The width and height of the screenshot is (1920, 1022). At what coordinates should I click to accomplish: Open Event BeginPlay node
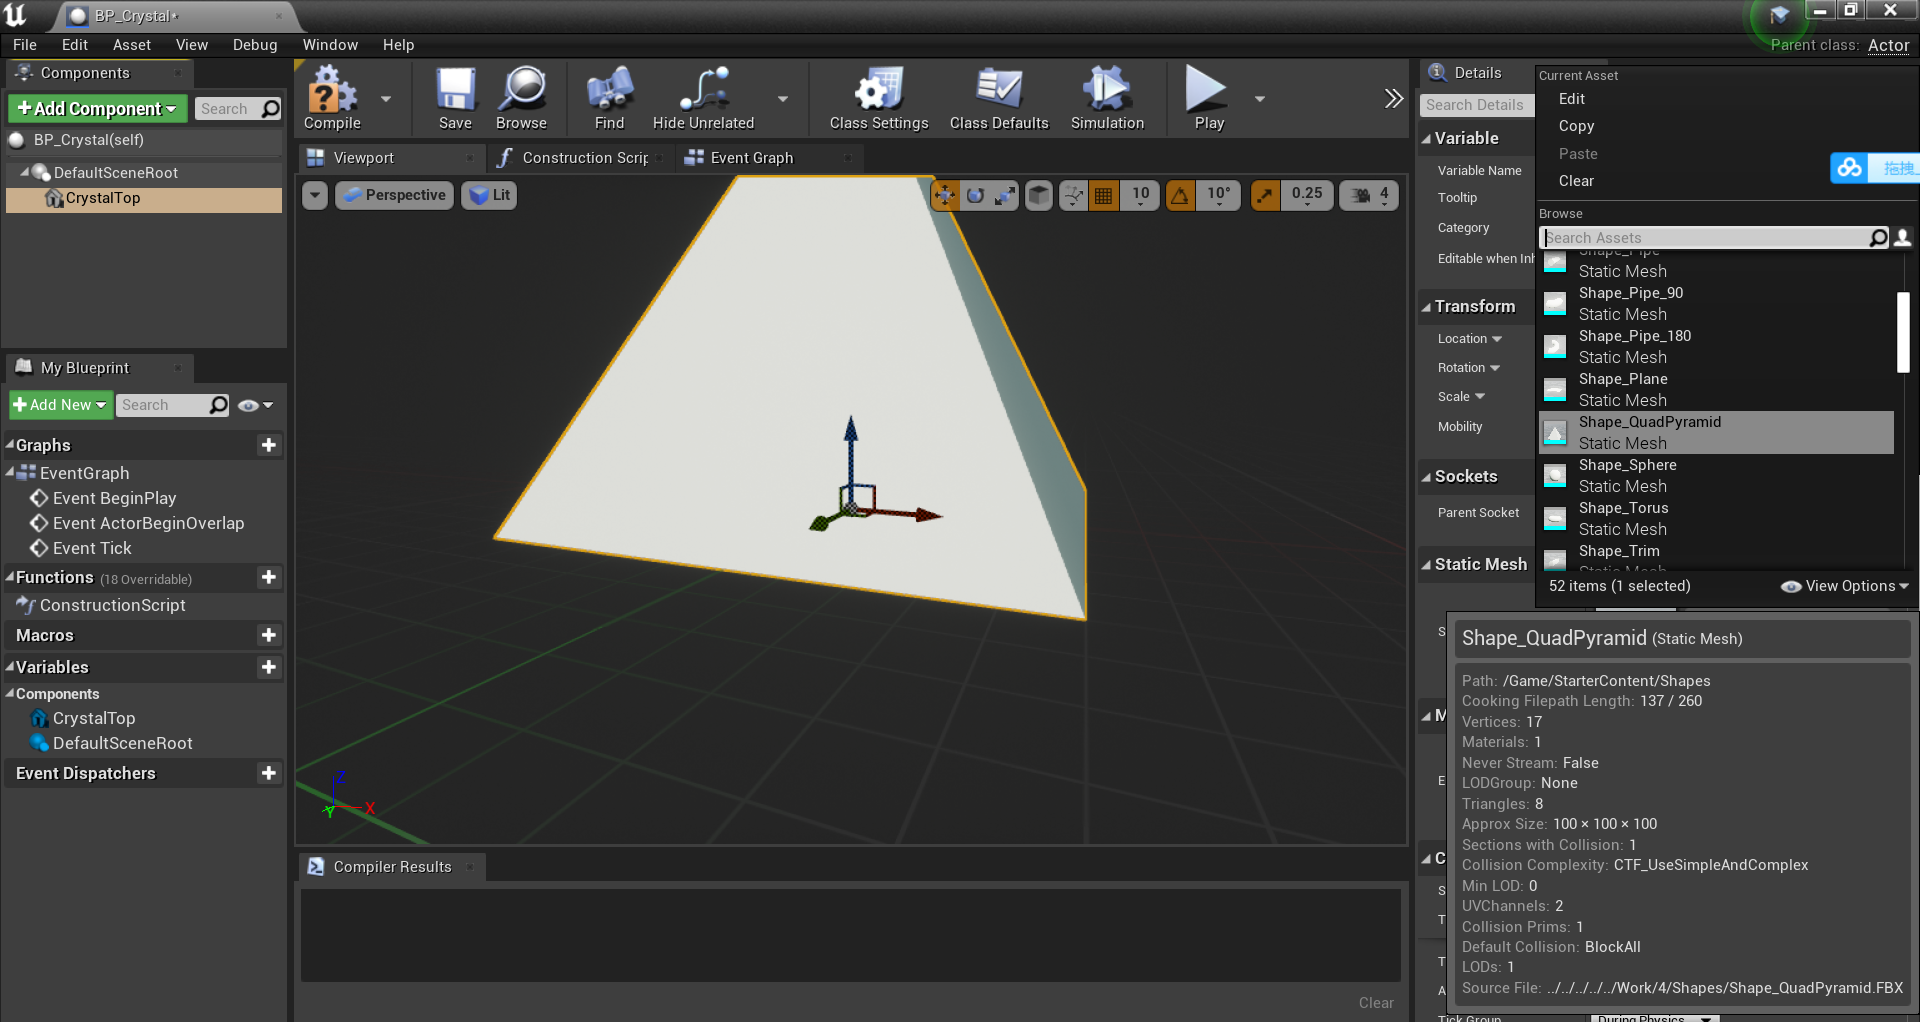[114, 498]
